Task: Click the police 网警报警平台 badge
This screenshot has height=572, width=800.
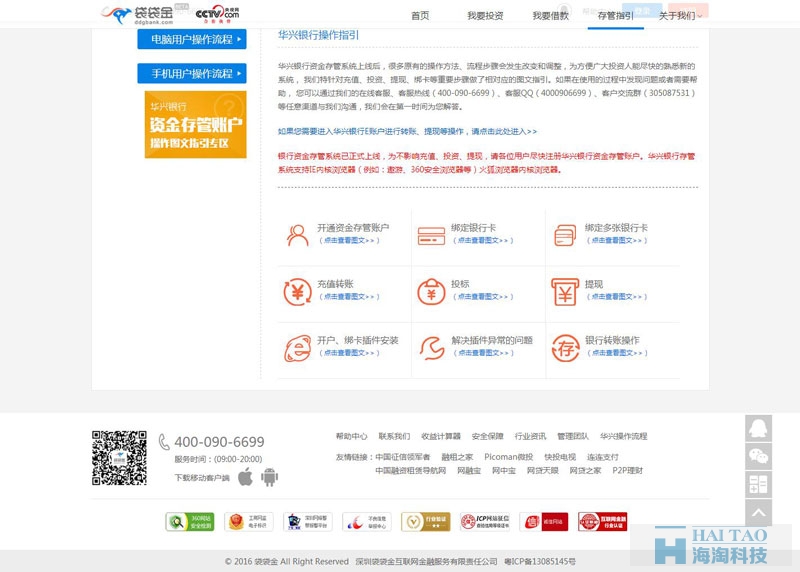Action: (x=308, y=521)
